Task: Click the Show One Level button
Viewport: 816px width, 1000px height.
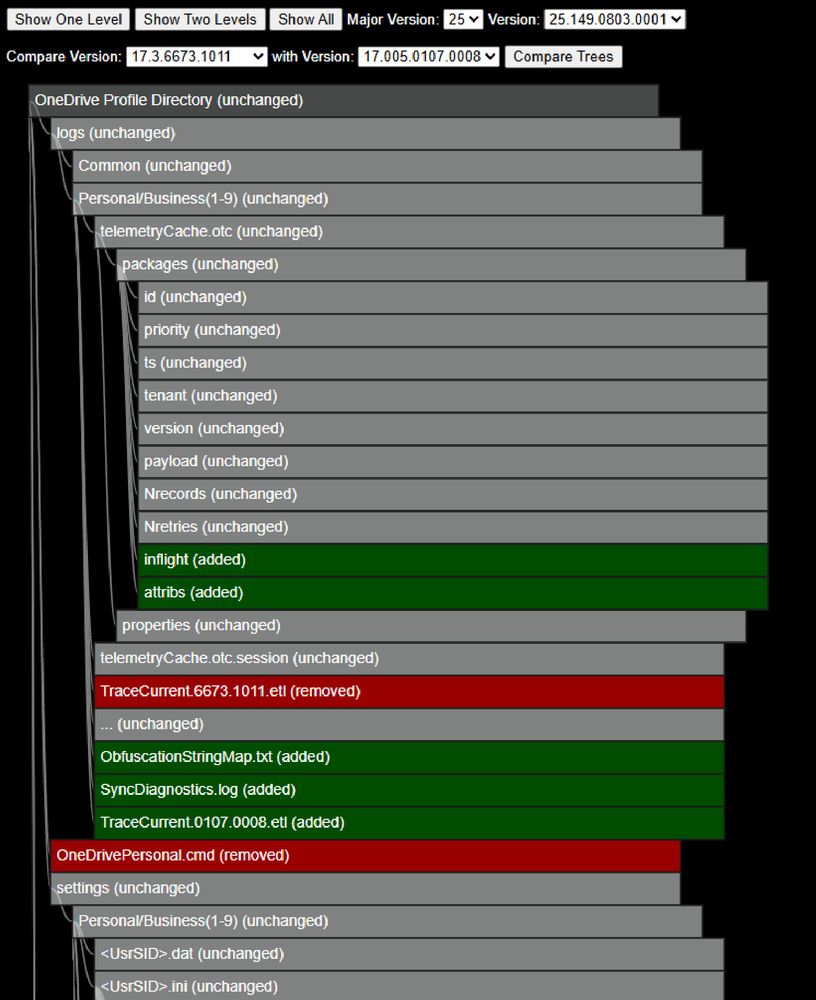Action: coord(68,19)
